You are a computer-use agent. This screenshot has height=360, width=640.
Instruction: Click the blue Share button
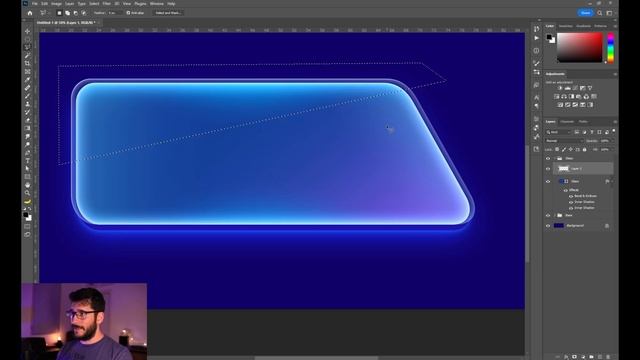[x=585, y=13]
